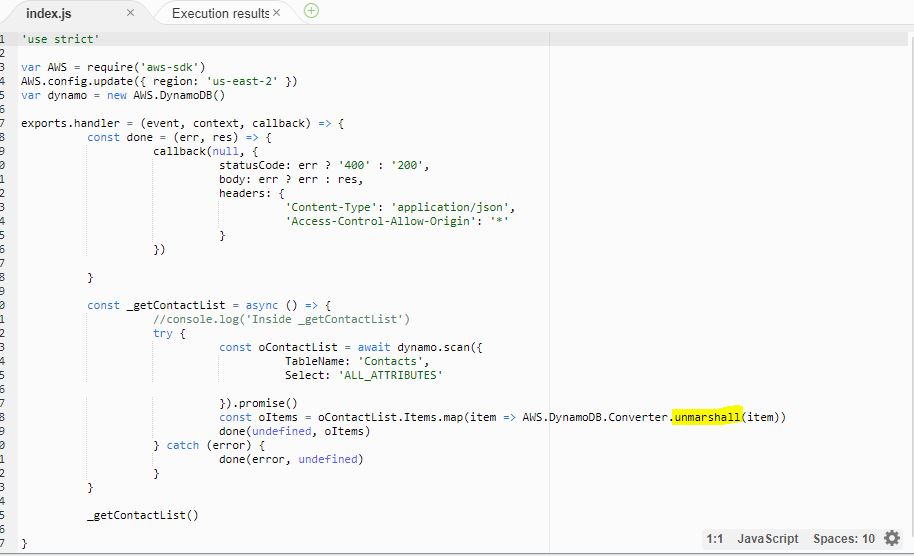The height and width of the screenshot is (556, 914).
Task: Click the const done declaration
Action: point(179,137)
